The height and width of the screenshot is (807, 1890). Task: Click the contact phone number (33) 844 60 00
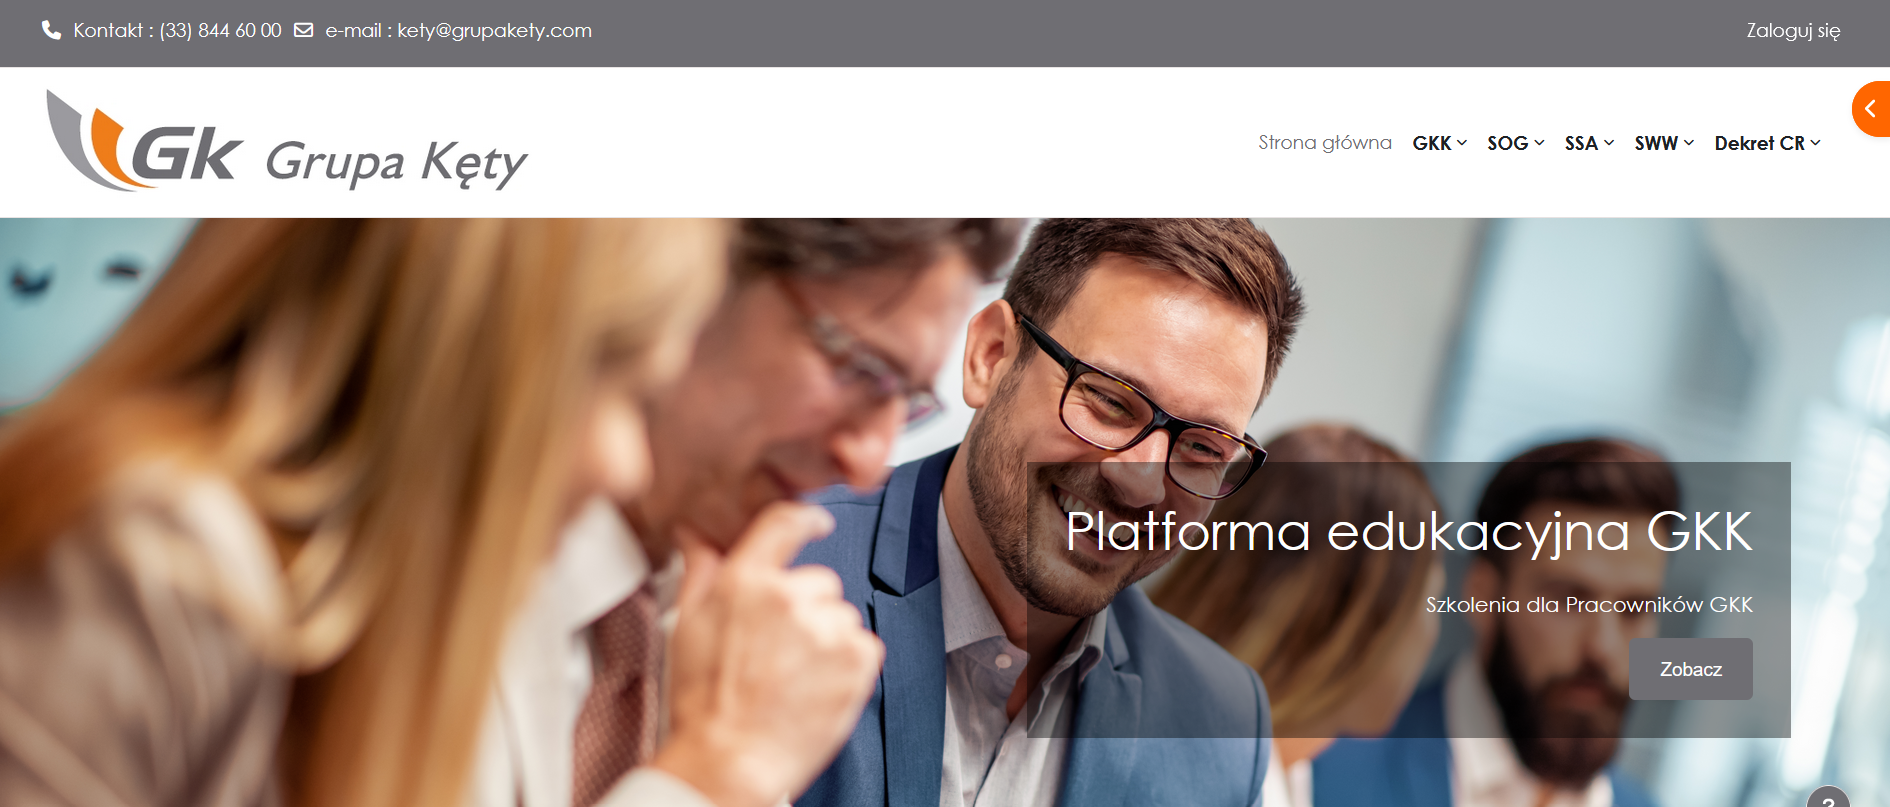point(220,31)
